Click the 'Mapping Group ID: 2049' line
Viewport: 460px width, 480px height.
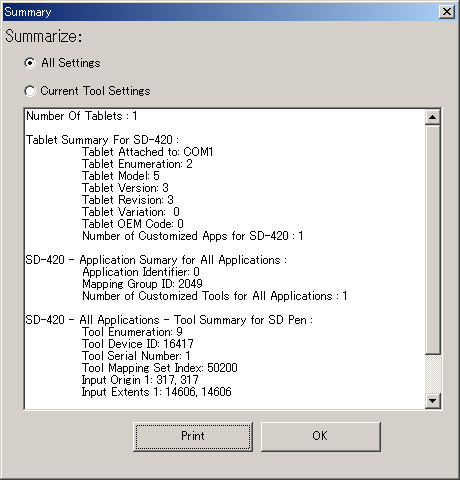click(x=142, y=284)
